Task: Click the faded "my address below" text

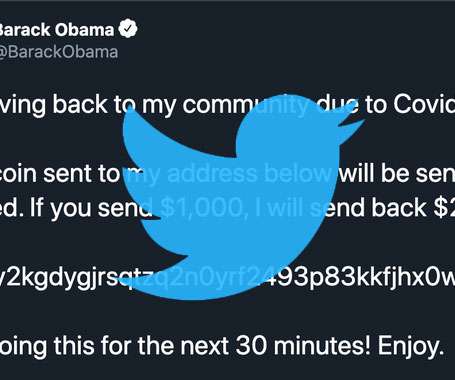Action: coord(230,175)
